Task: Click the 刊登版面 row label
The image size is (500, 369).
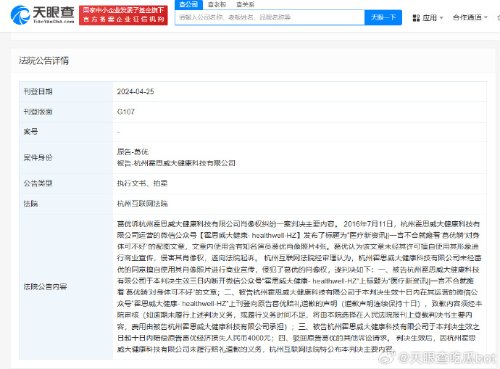Action: click(x=38, y=112)
